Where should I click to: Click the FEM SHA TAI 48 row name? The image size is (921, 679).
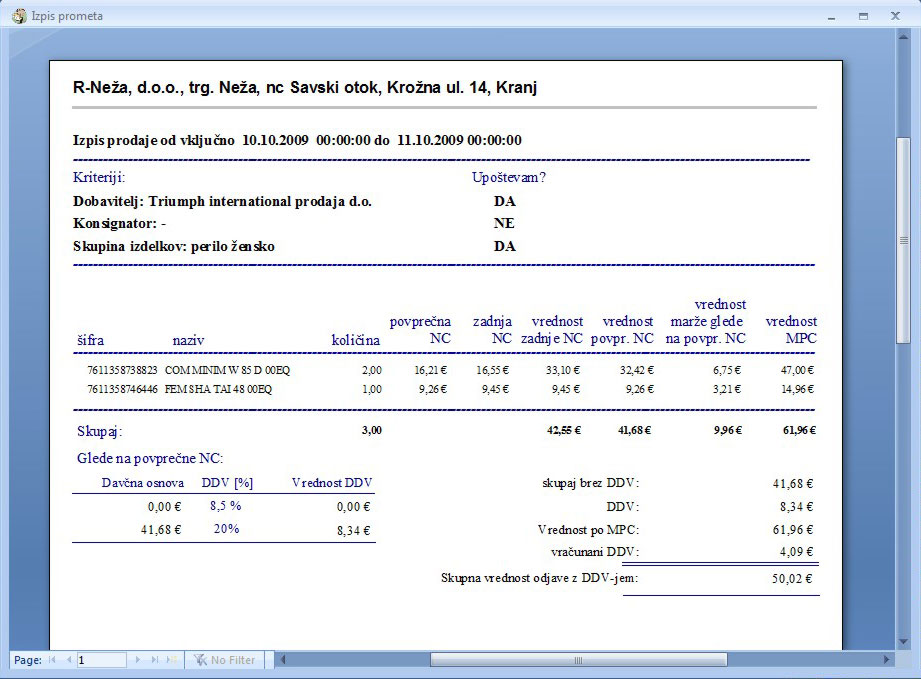[x=218, y=389]
